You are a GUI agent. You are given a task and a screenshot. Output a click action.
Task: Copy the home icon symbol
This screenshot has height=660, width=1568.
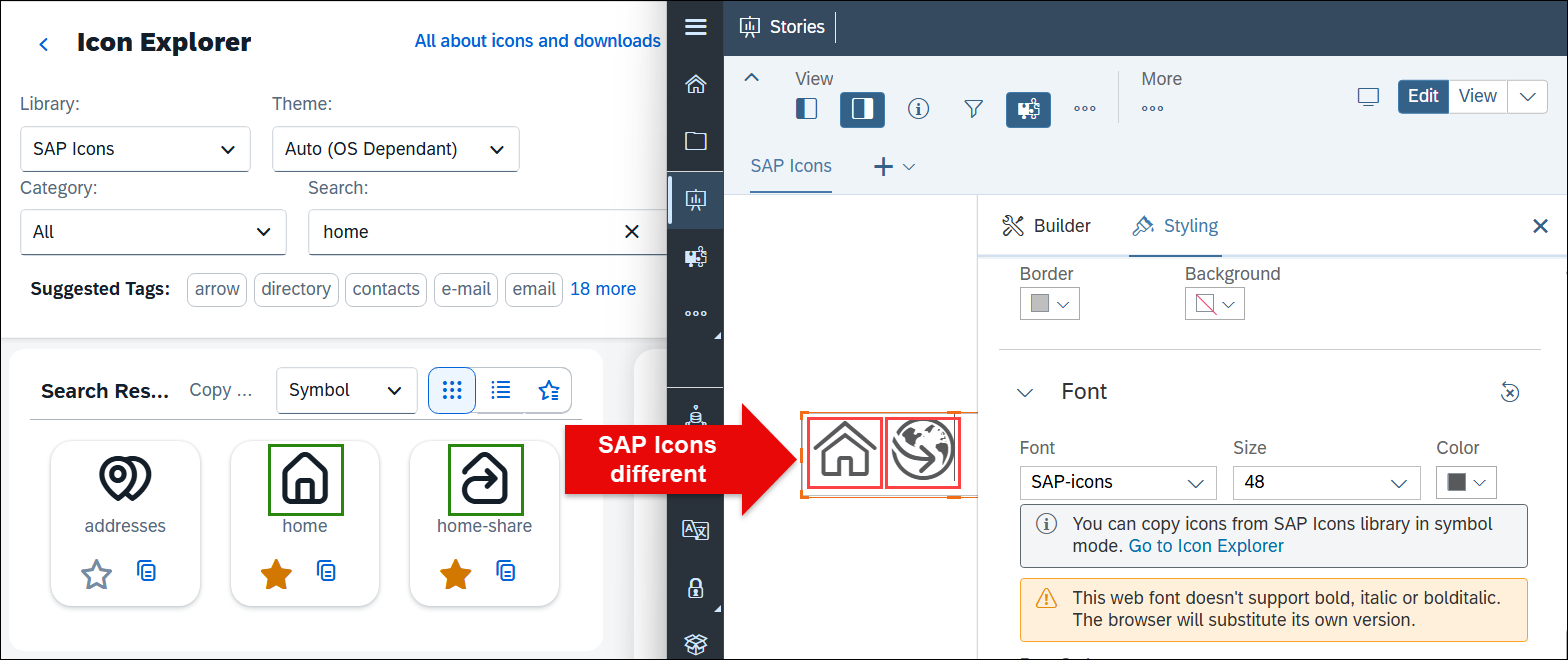coord(327,572)
